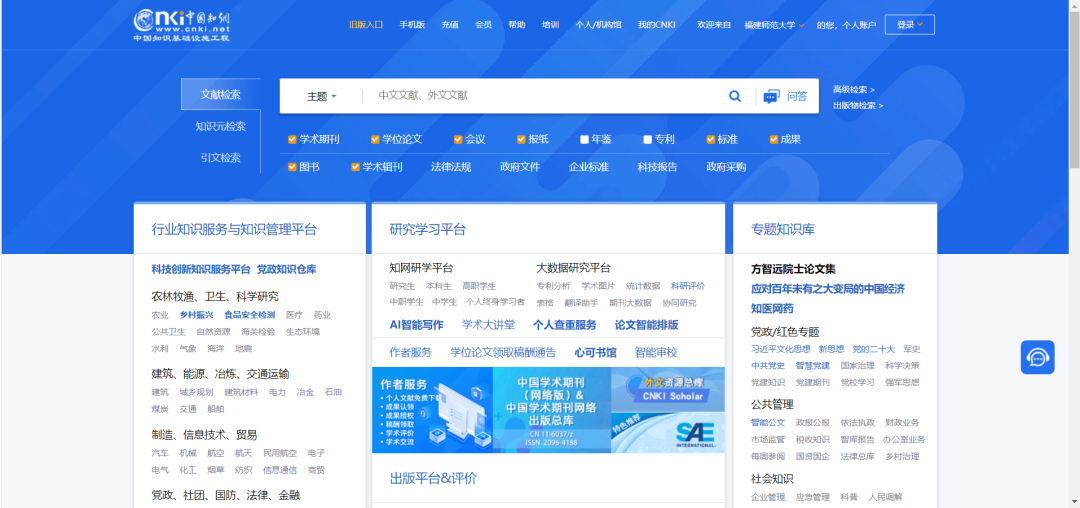The image size is (1080, 508).
Task: Switch to the 知识元检索 tab
Action: [220, 126]
